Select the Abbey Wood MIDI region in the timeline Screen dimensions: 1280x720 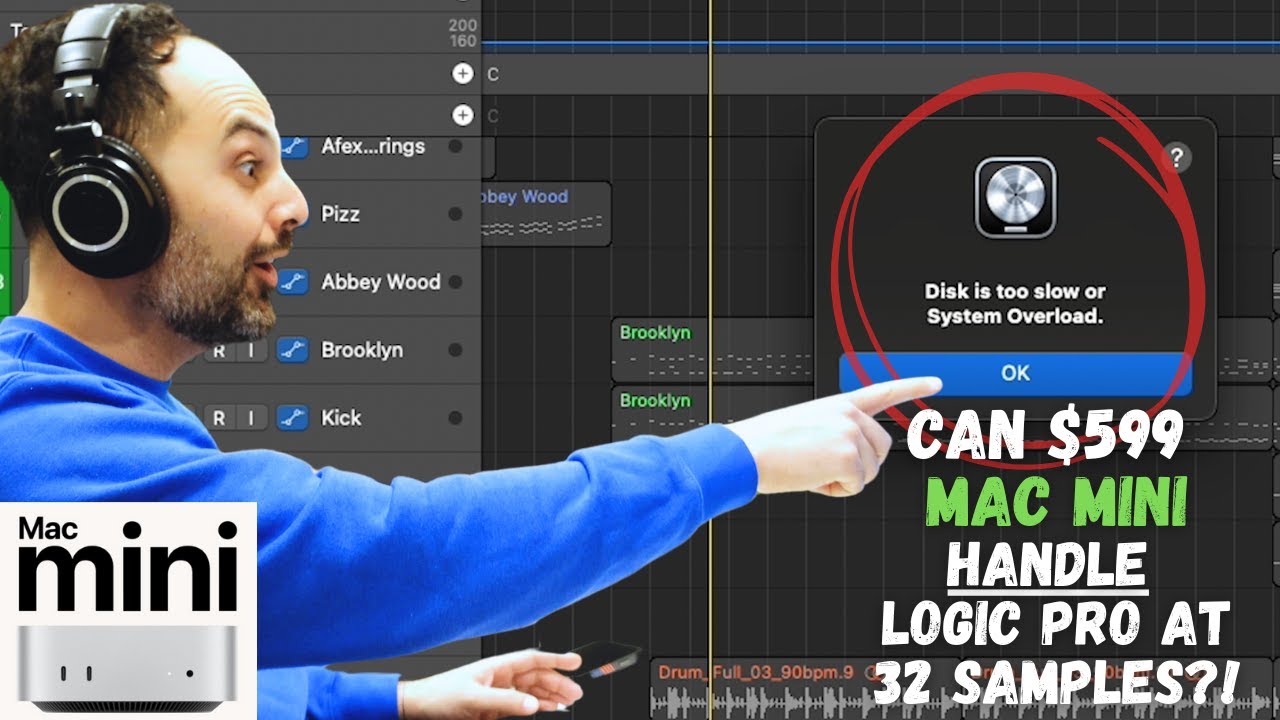546,214
